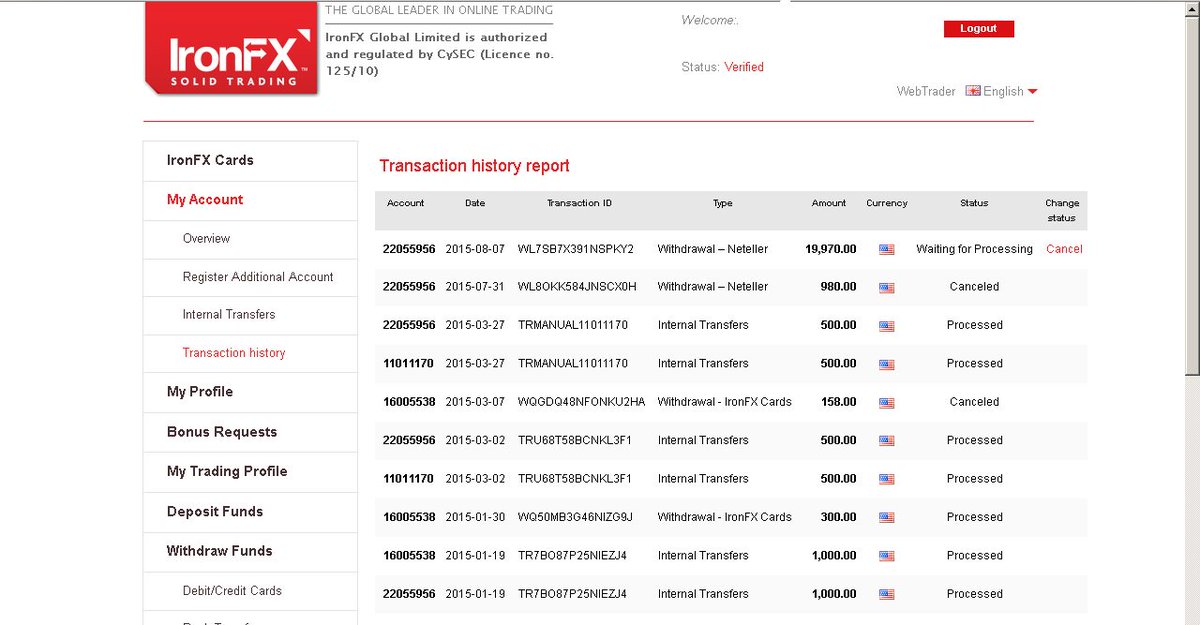Image resolution: width=1200 pixels, height=625 pixels.
Task: Click Verified status text
Action: pos(744,67)
